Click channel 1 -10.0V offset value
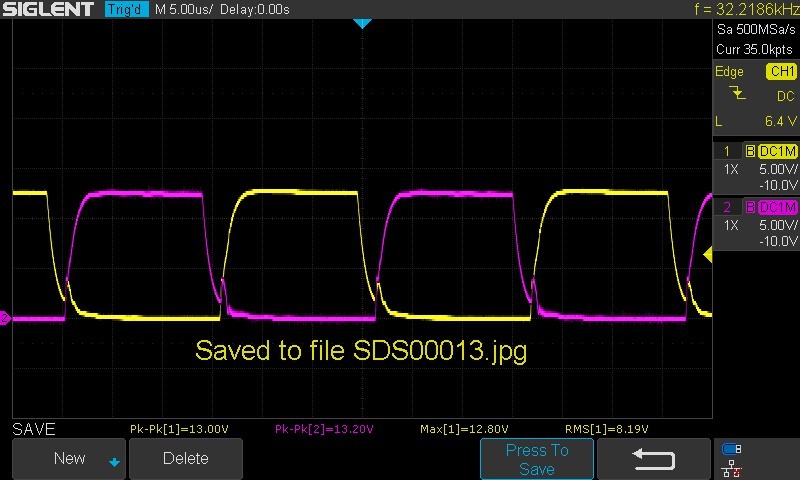 coord(778,185)
